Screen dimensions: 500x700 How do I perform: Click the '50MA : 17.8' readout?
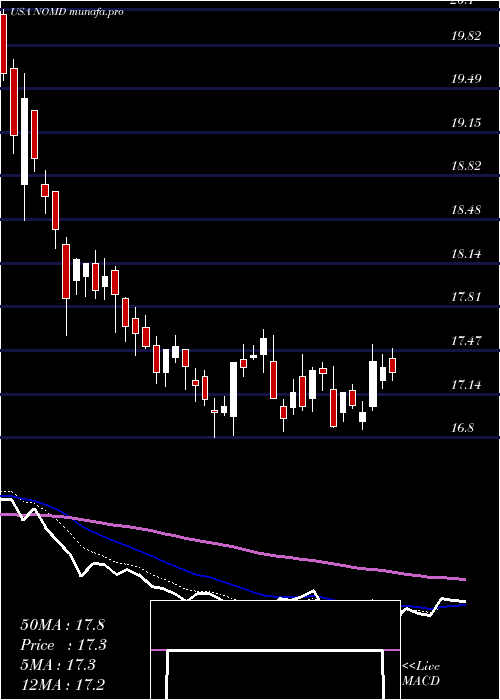62,625
